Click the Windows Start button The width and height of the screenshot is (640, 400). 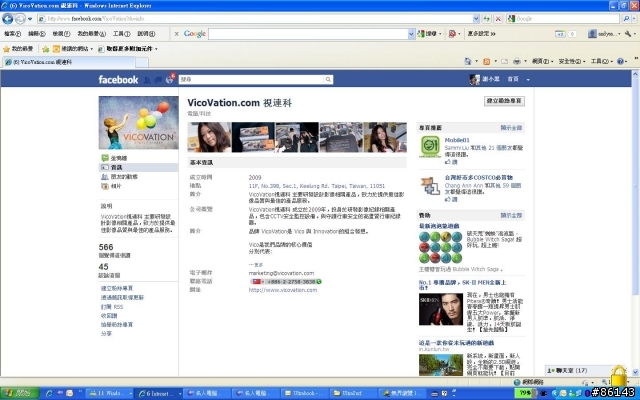20,393
